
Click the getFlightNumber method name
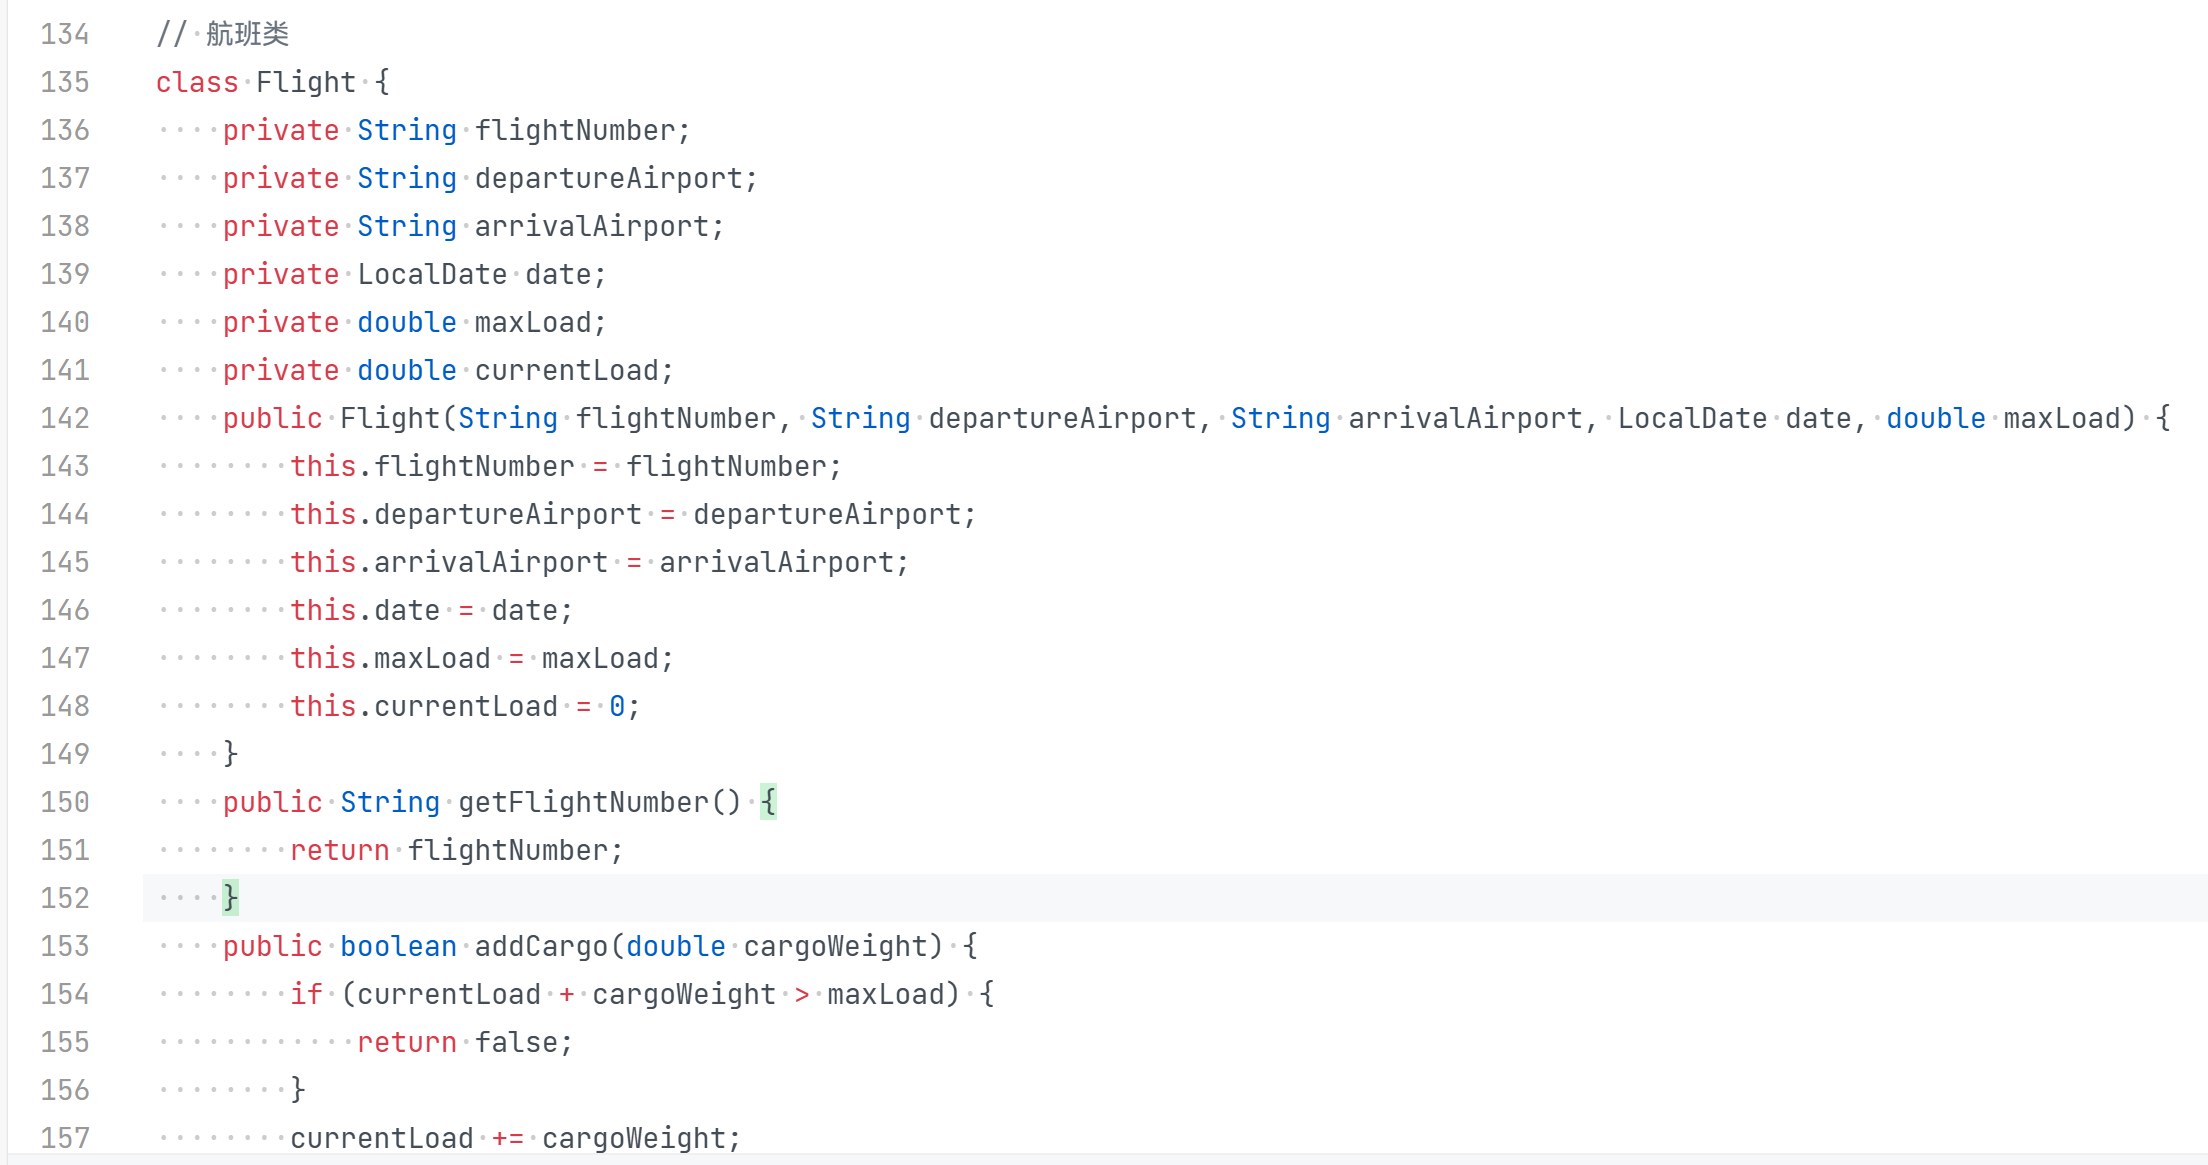coord(583,802)
